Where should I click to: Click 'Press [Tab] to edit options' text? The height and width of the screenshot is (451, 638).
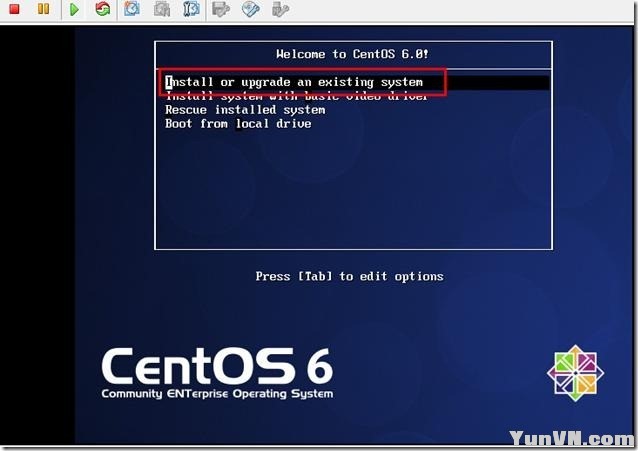click(350, 276)
